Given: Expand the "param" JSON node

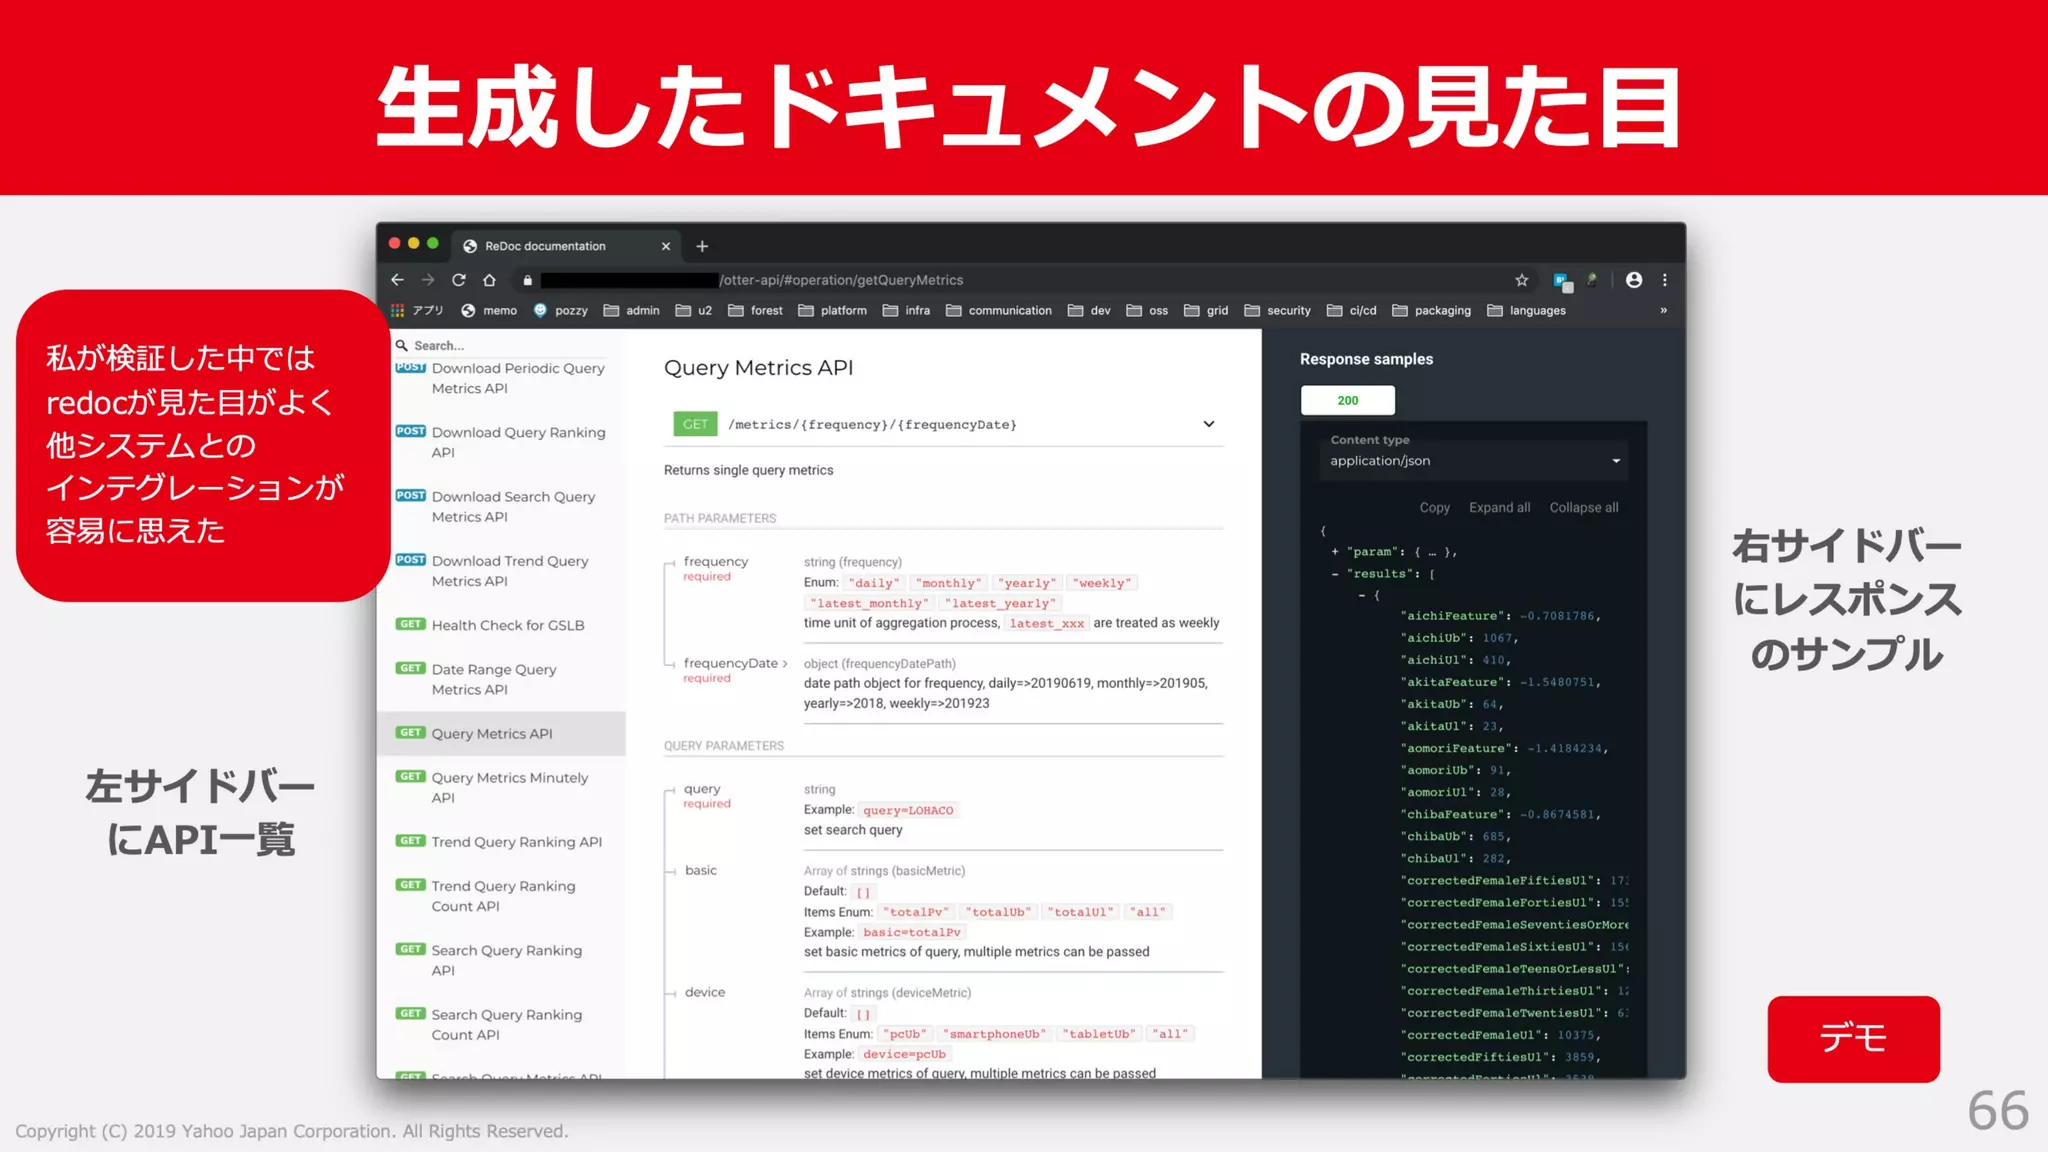Looking at the screenshot, I should coord(1335,552).
